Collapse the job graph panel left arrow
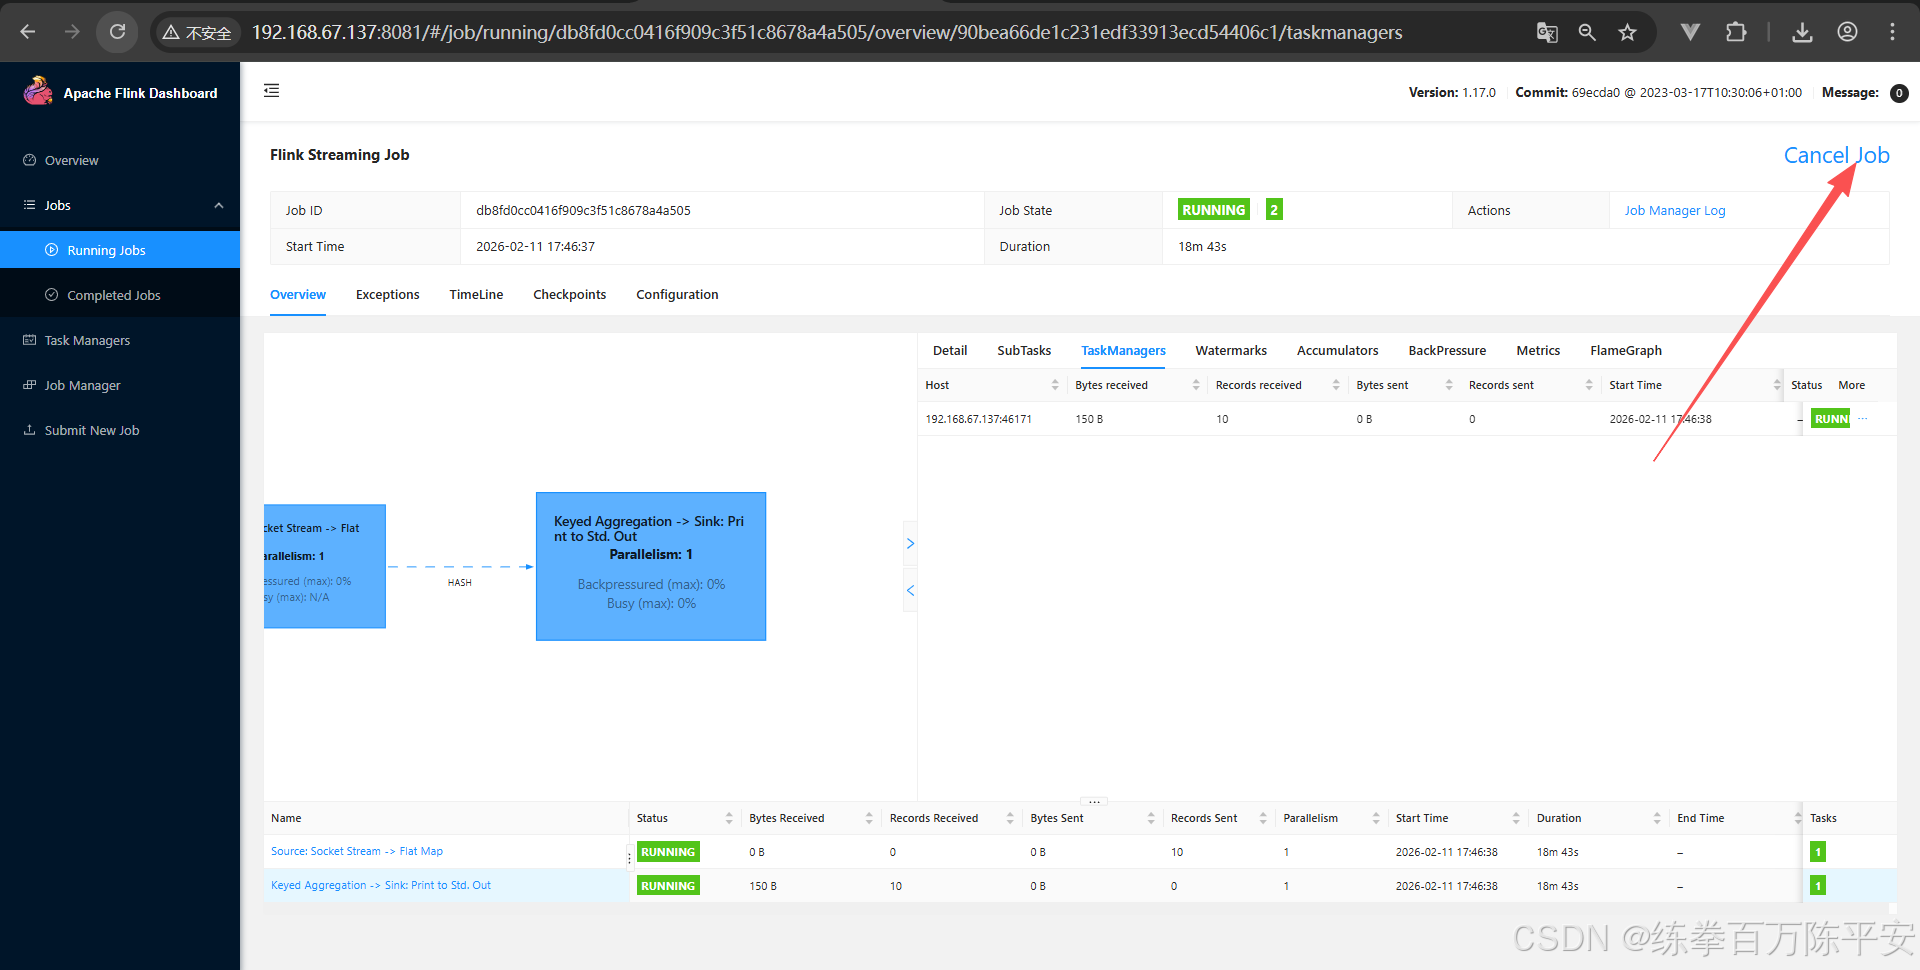Viewport: 1920px width, 970px height. pyautogui.click(x=910, y=591)
